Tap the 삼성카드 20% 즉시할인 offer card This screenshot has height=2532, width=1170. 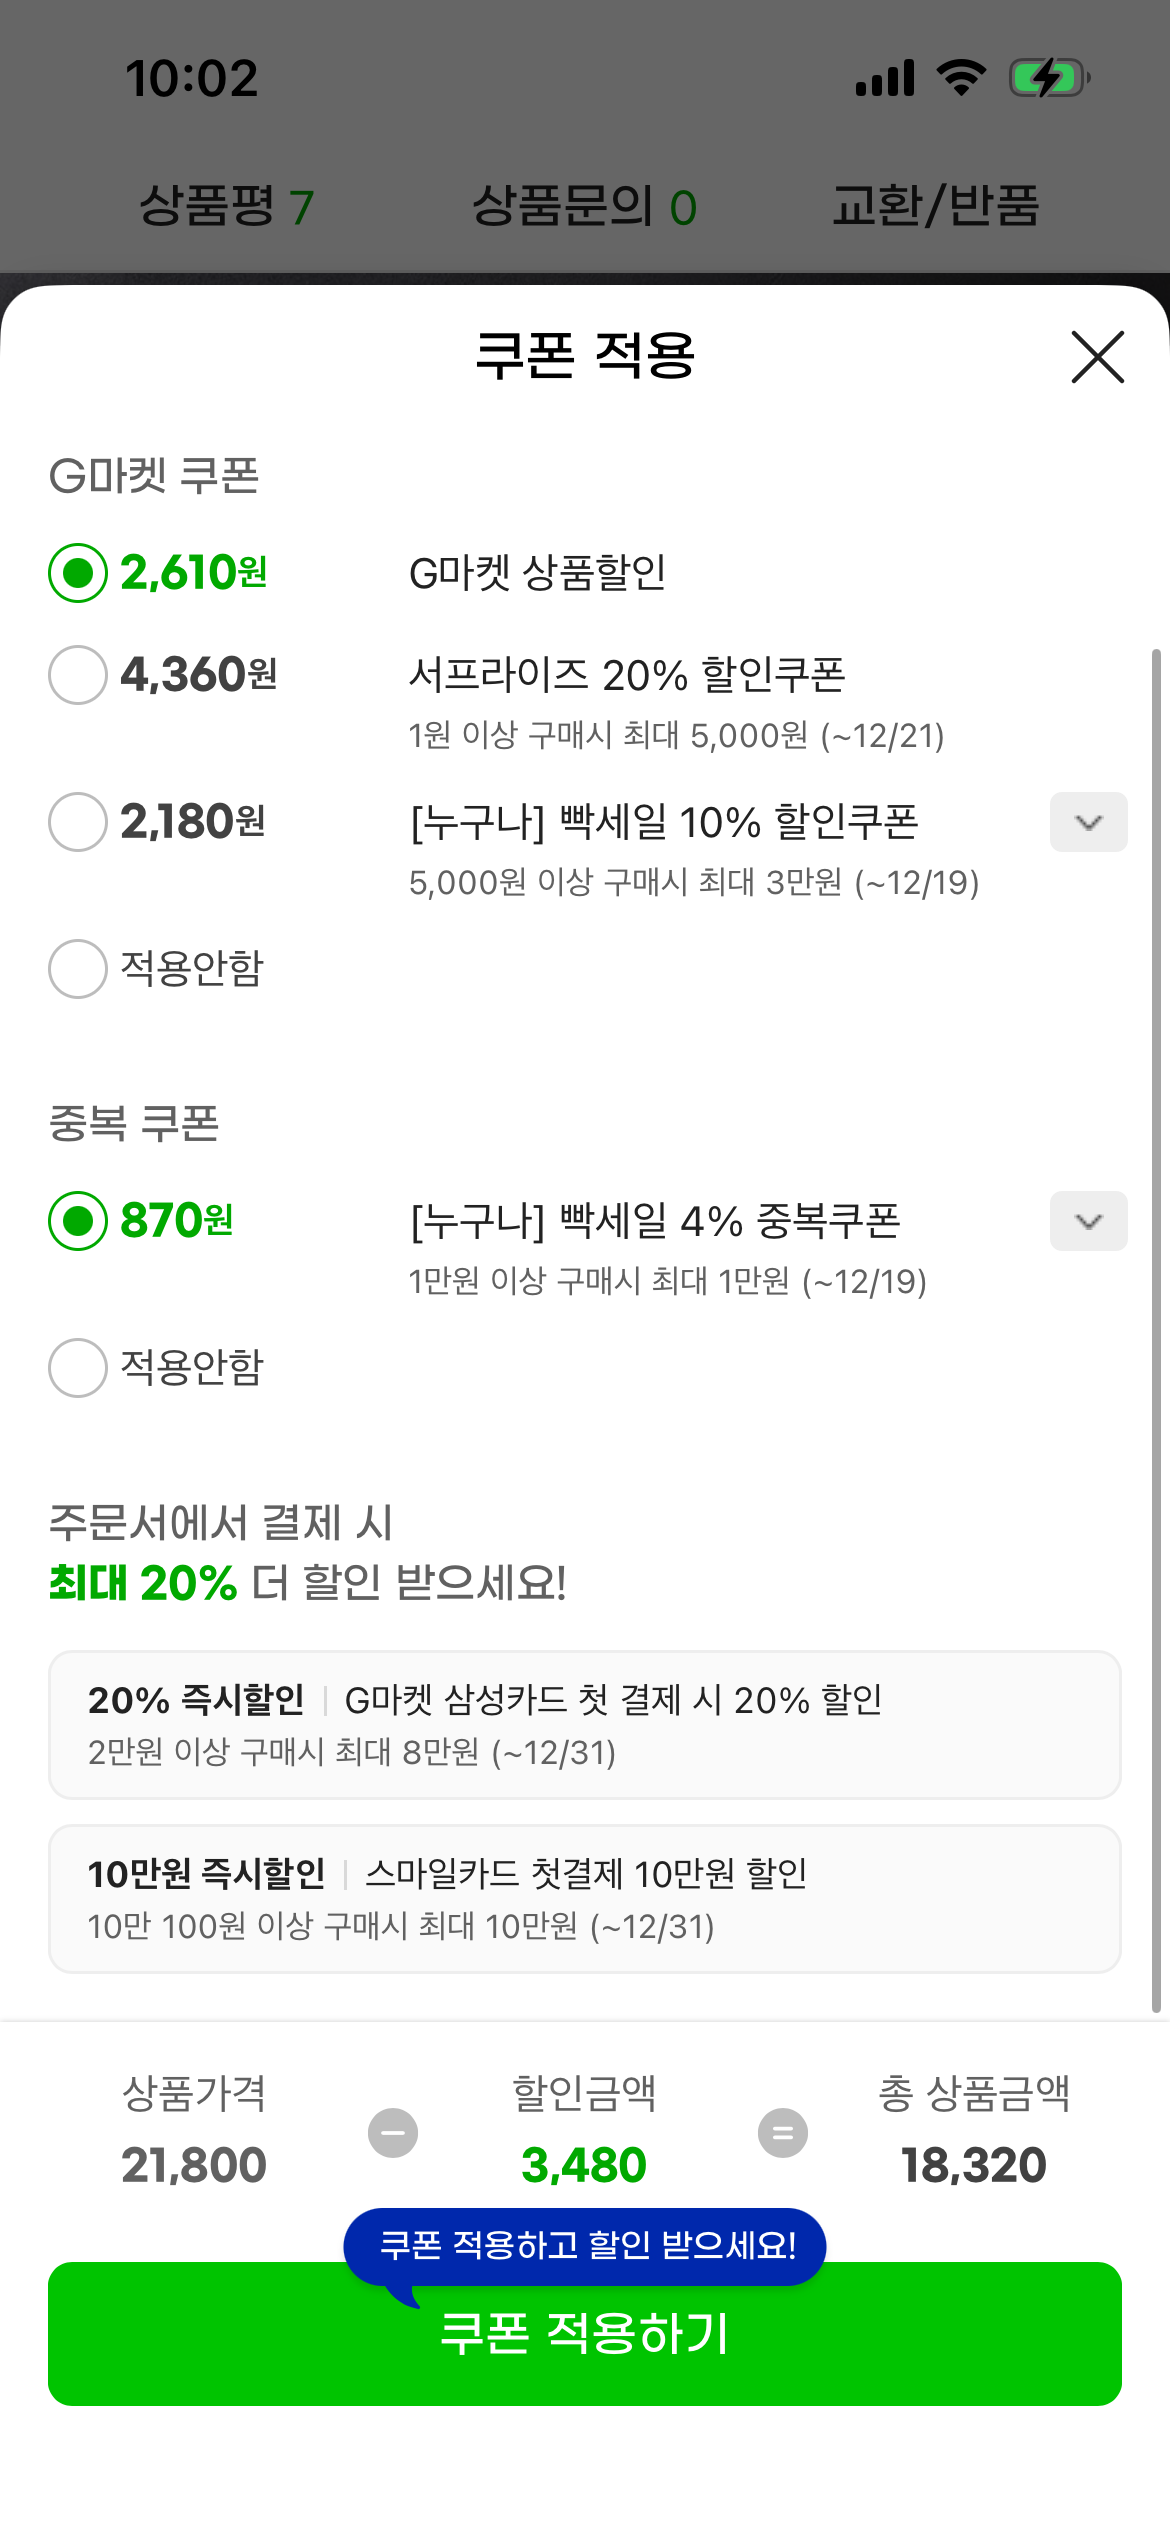tap(584, 1724)
